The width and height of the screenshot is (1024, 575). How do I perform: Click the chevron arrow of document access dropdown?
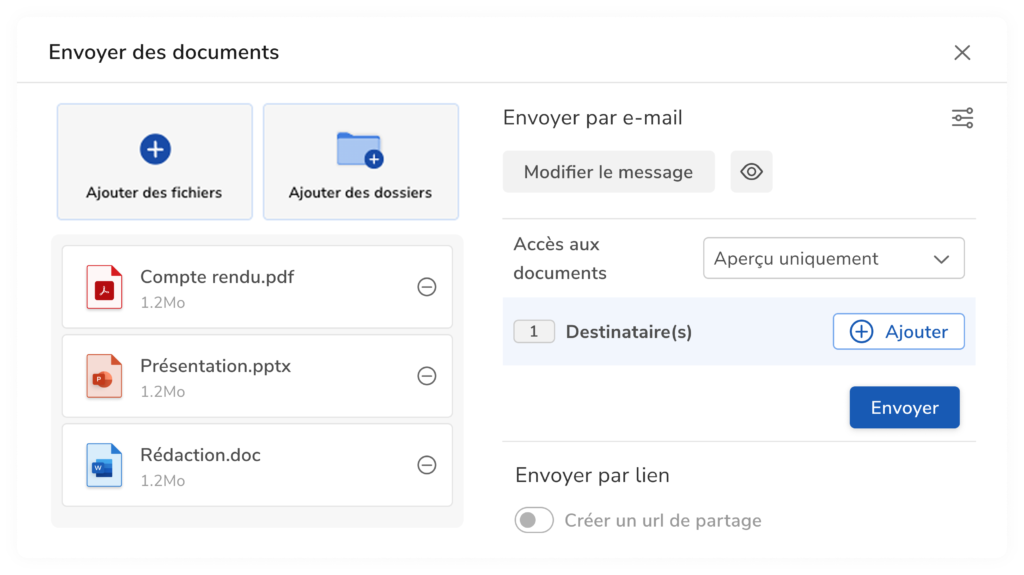[x=941, y=259]
